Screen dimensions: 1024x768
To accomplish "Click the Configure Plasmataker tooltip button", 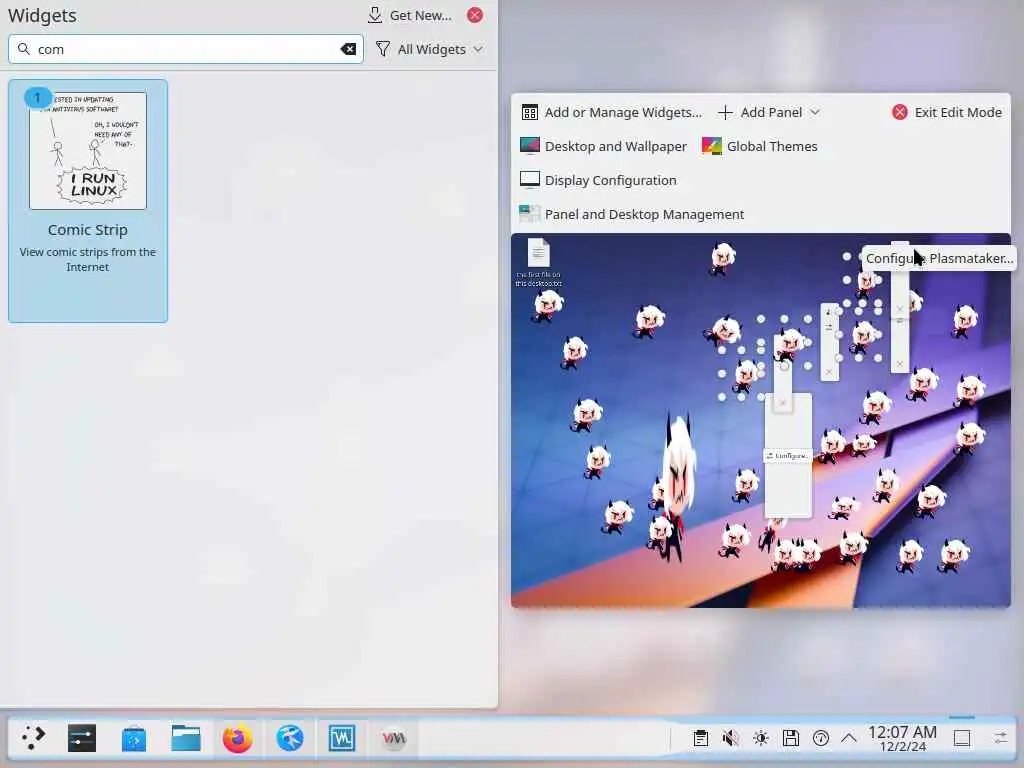I will (938, 259).
